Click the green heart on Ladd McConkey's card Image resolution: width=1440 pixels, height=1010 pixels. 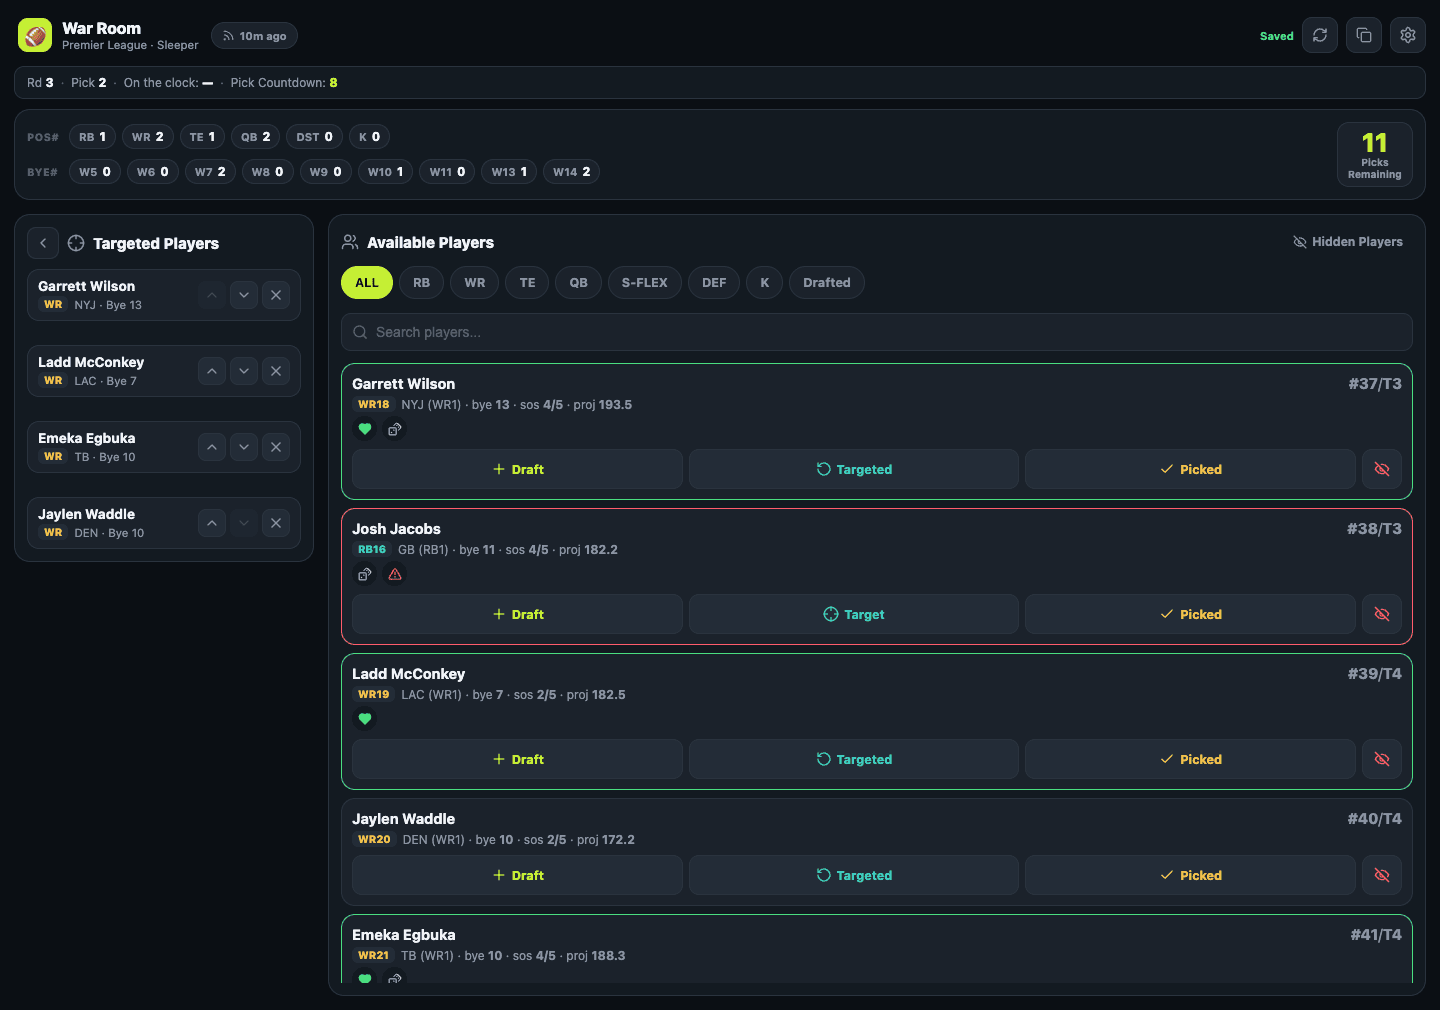365,719
